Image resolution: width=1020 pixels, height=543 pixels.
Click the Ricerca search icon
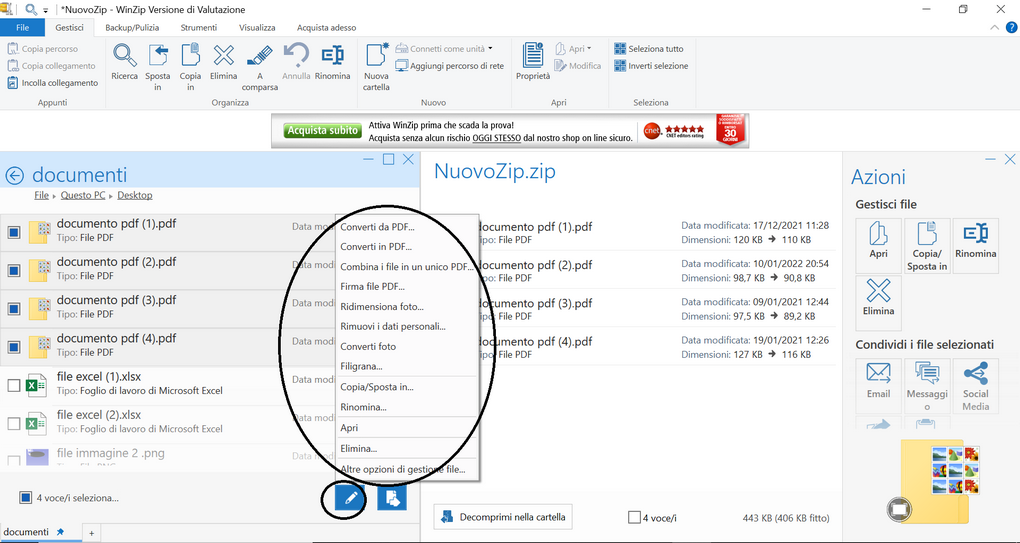pos(124,62)
